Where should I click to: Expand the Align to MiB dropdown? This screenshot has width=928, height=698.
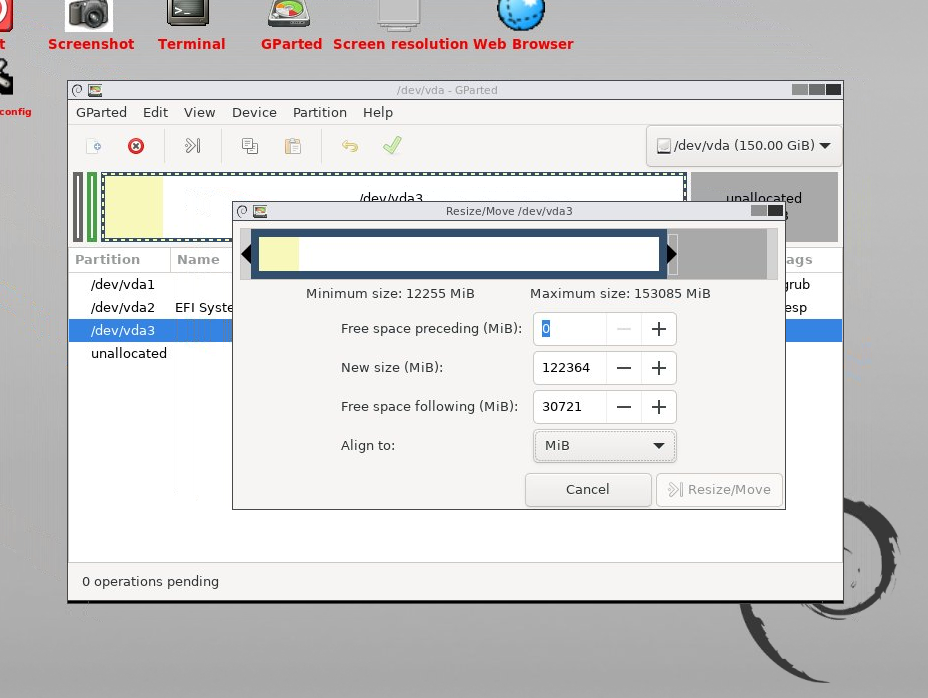tap(604, 445)
